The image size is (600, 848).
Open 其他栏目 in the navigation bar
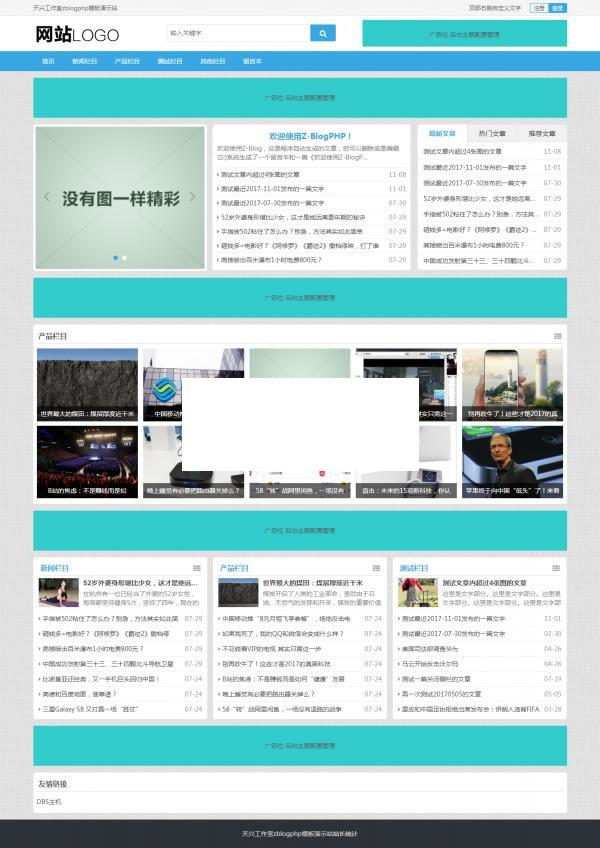point(213,61)
